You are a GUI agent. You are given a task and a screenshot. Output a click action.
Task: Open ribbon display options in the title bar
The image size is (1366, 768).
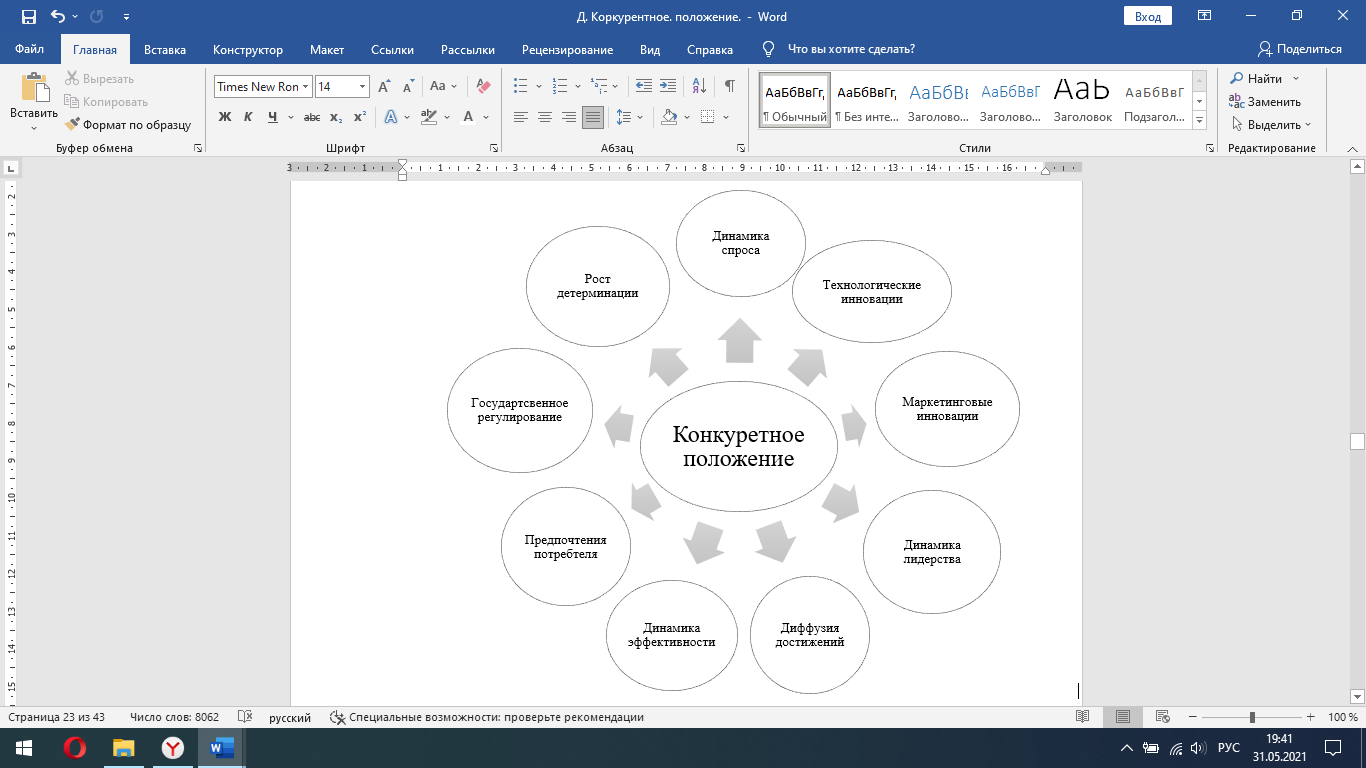[1204, 16]
